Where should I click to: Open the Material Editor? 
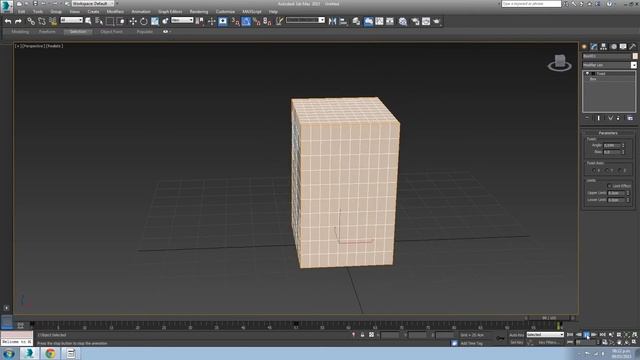click(403, 21)
